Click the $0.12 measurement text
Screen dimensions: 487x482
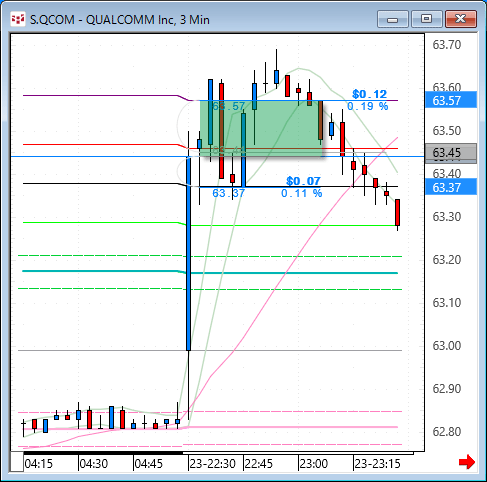coord(369,94)
